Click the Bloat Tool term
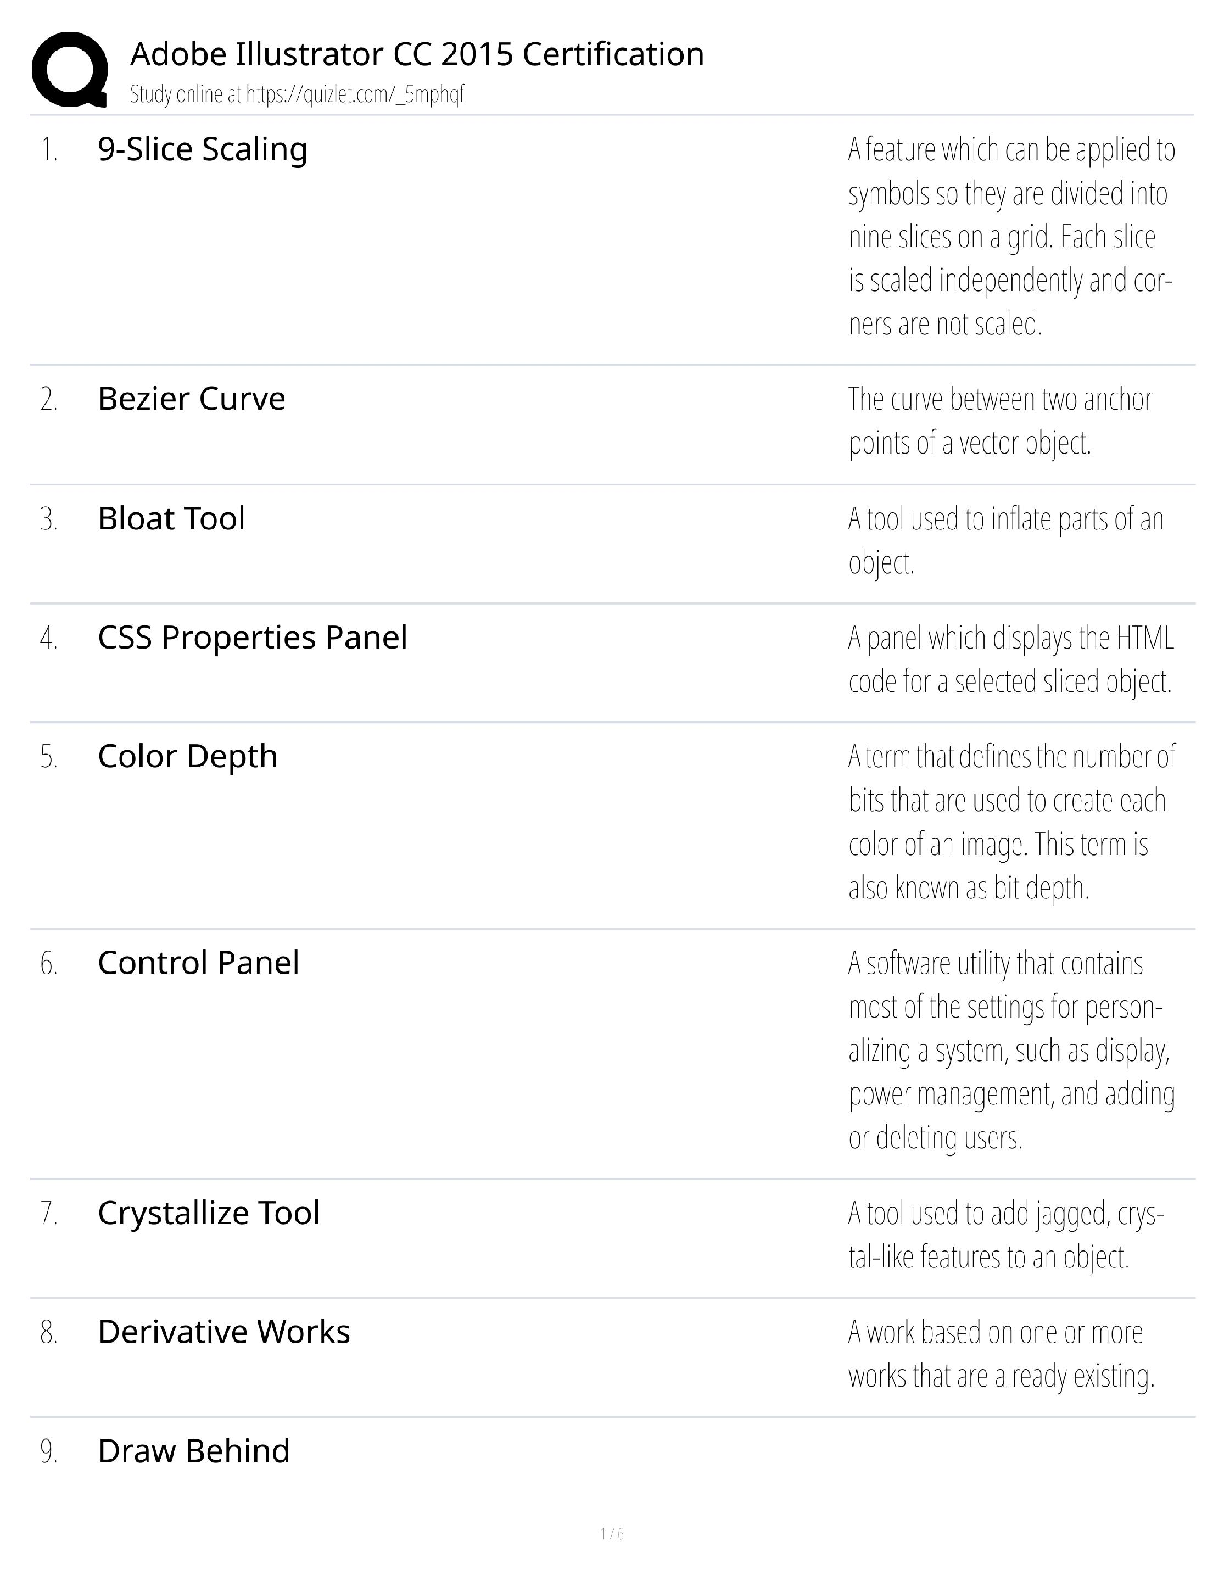 [171, 518]
